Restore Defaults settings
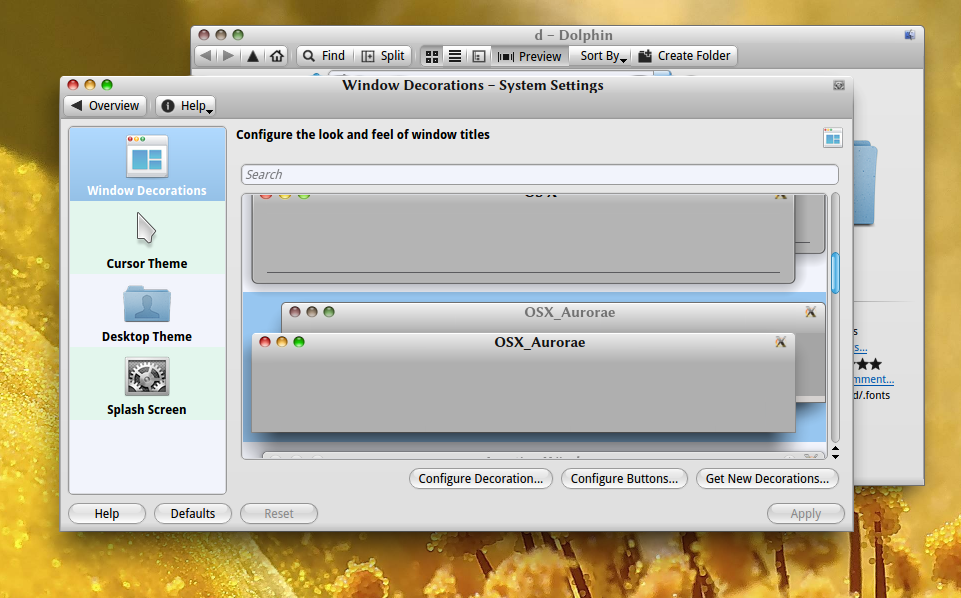Viewport: 961px width, 598px height. point(192,513)
